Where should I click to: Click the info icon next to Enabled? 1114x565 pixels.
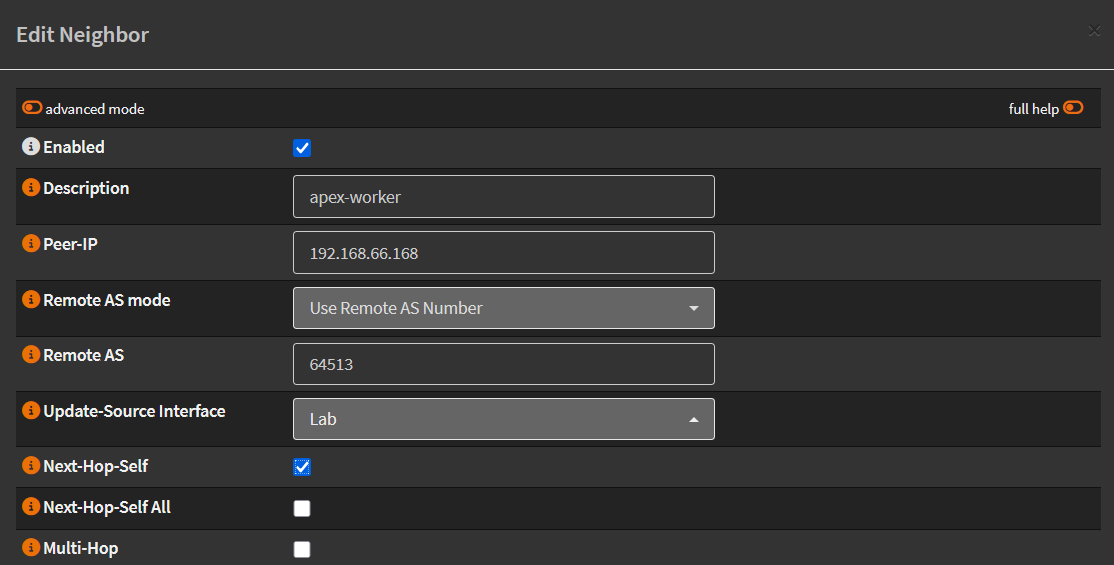[x=31, y=147]
